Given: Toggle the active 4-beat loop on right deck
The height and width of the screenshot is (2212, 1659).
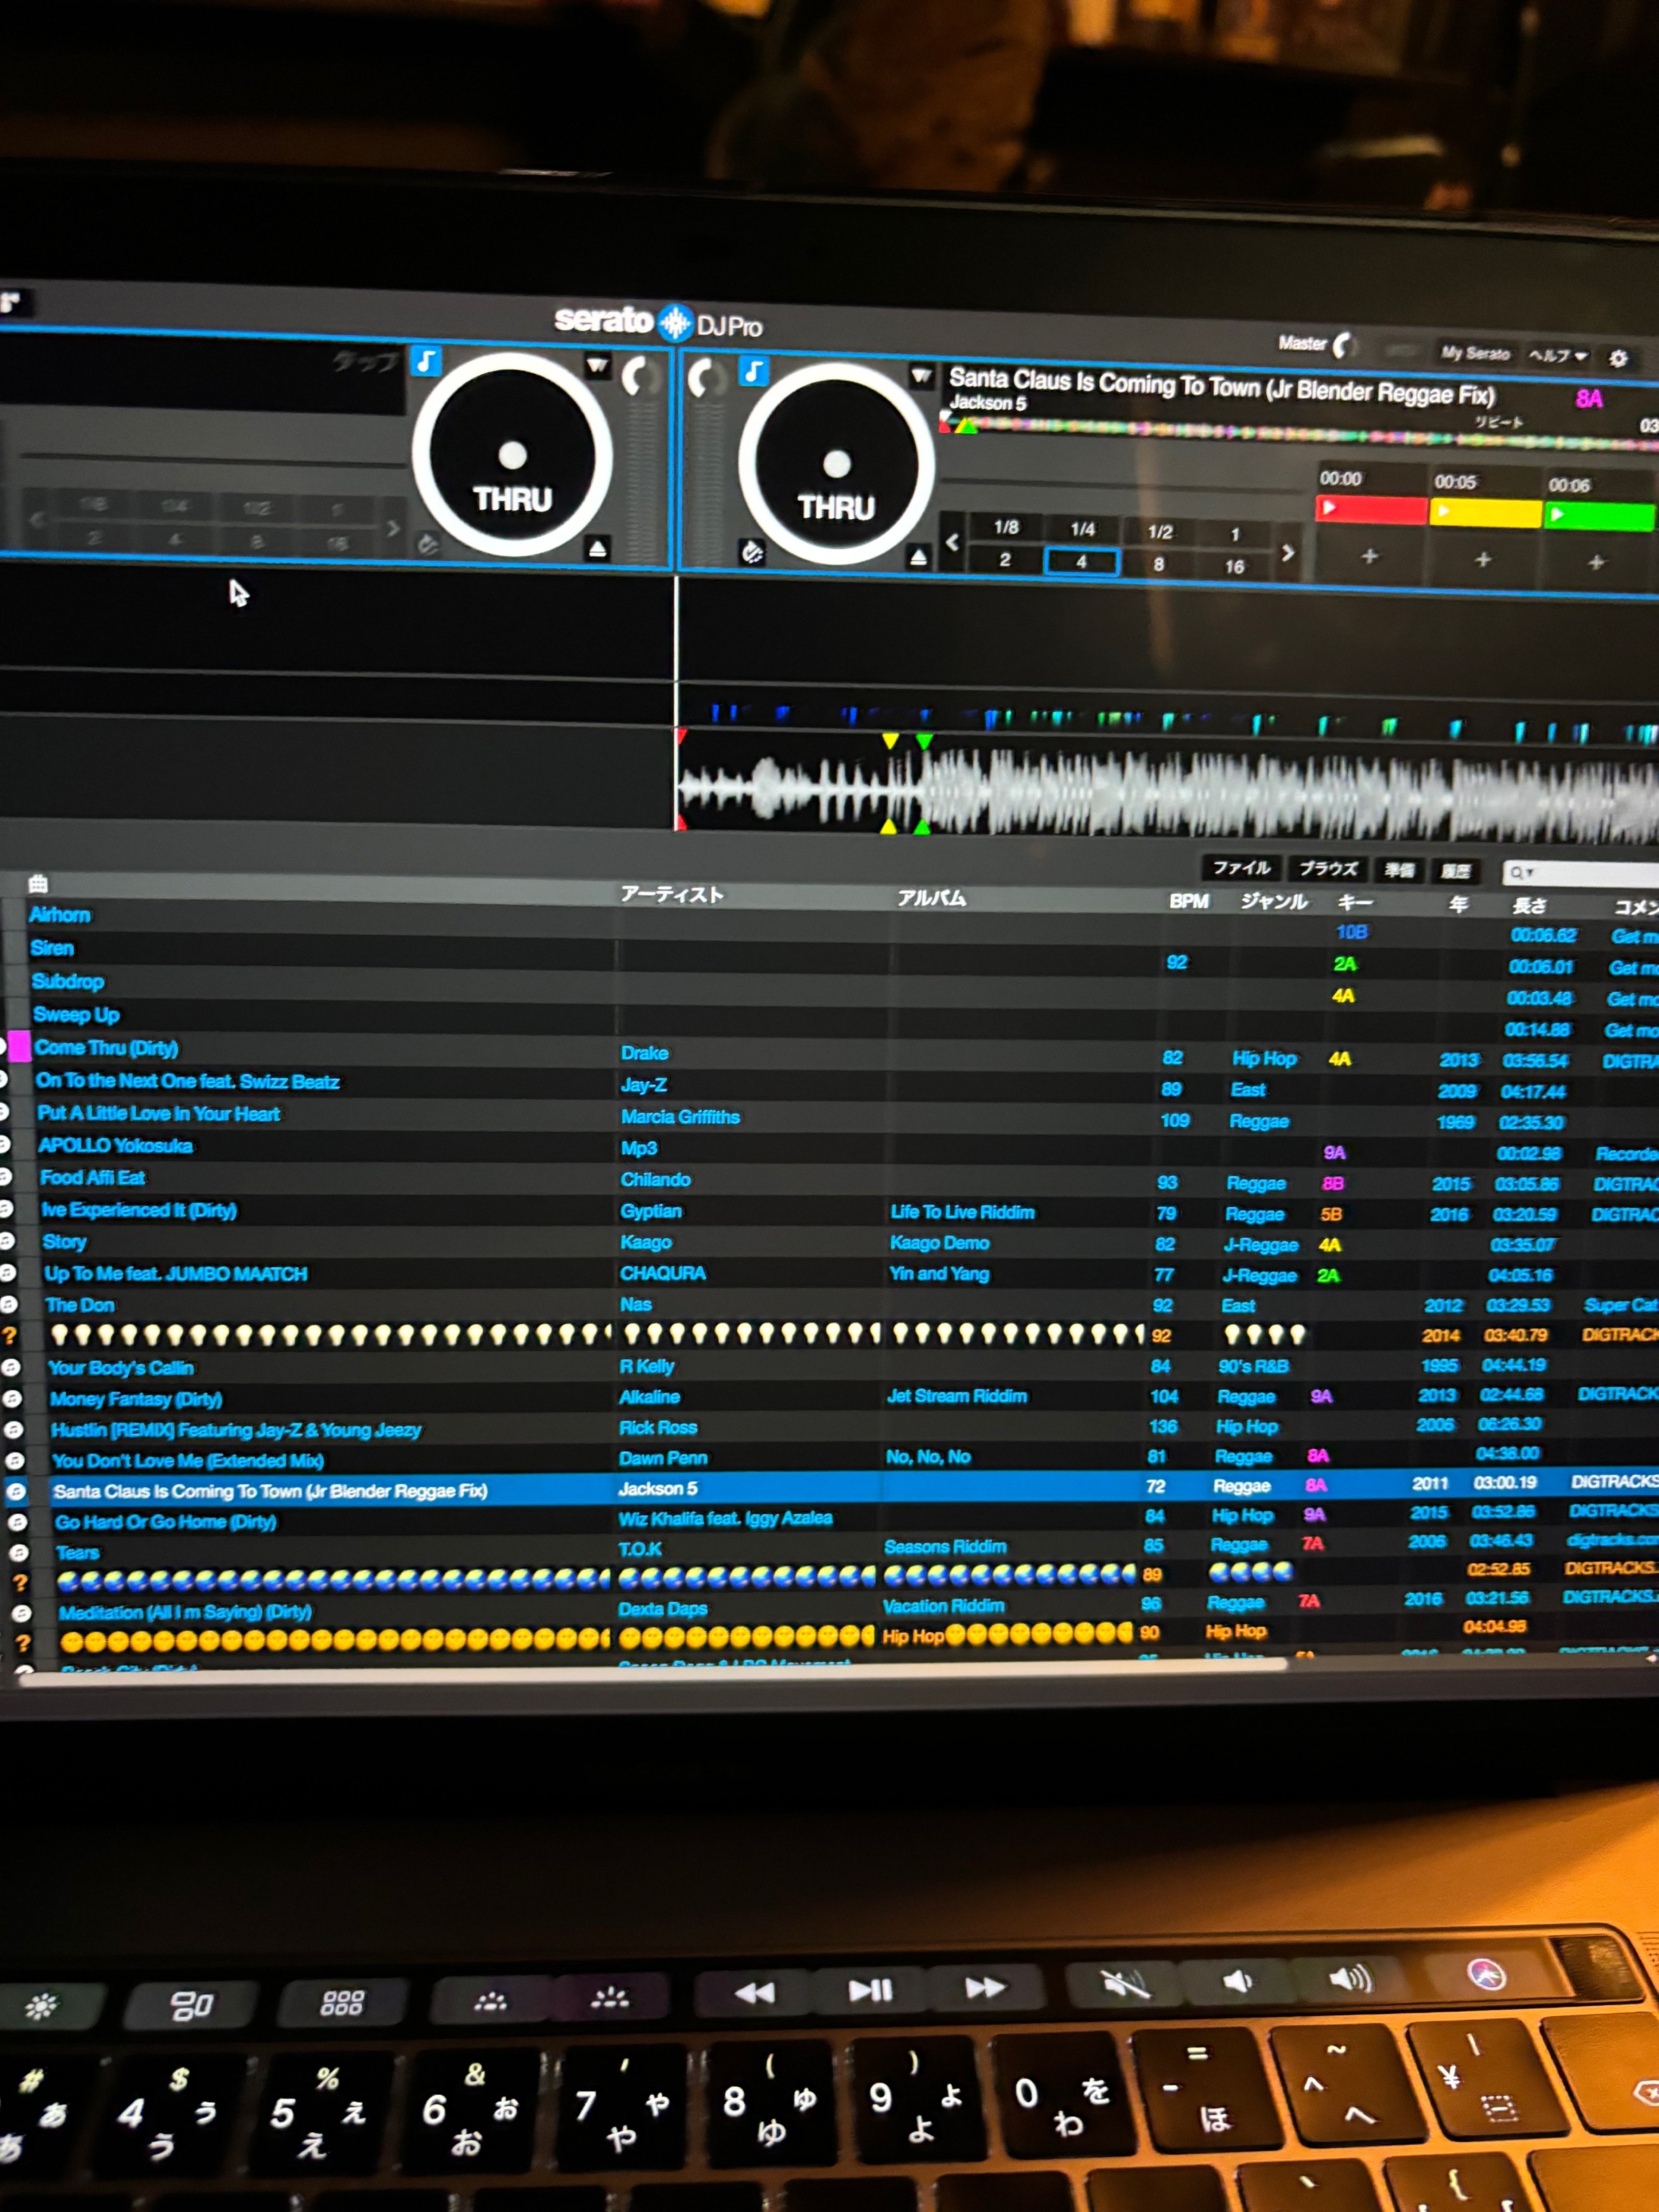Looking at the screenshot, I should 1081,562.
